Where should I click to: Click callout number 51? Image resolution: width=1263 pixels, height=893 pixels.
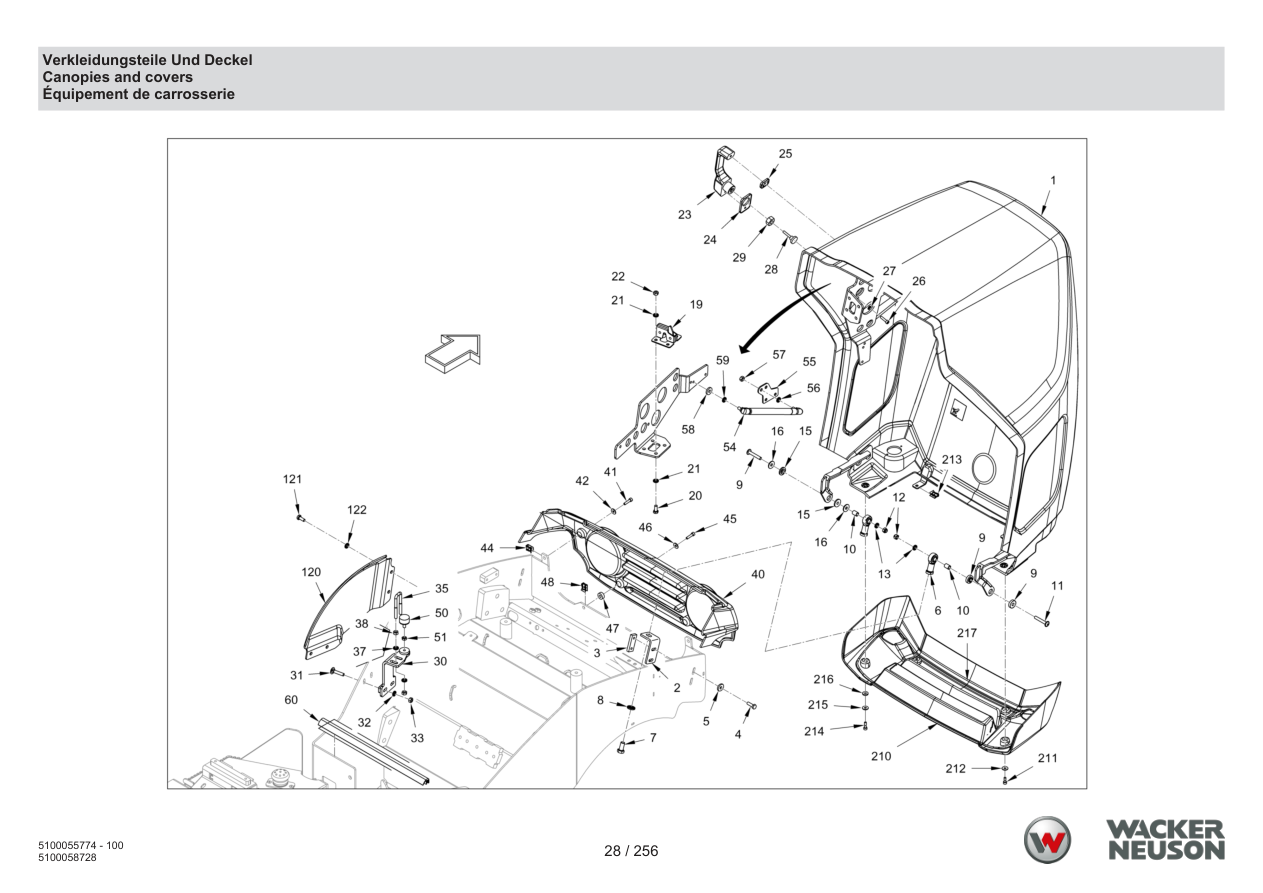click(440, 637)
